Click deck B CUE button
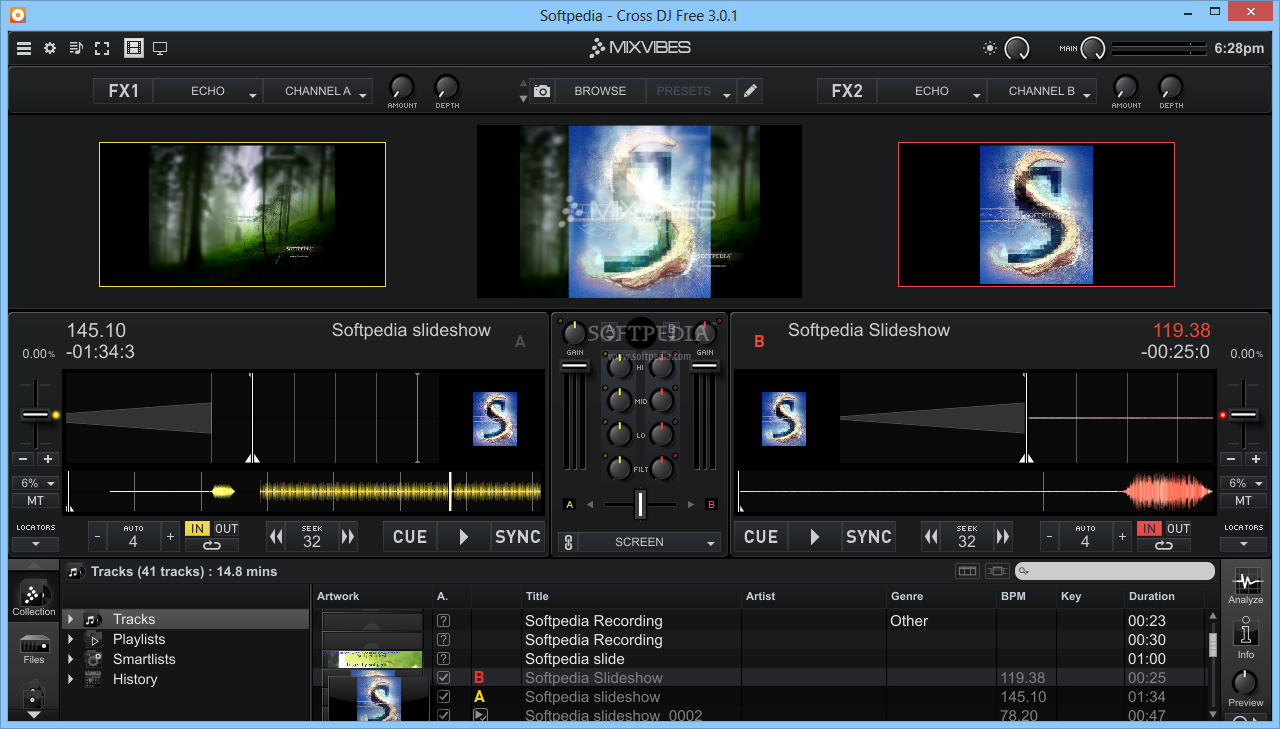This screenshot has width=1280, height=729. pos(761,537)
